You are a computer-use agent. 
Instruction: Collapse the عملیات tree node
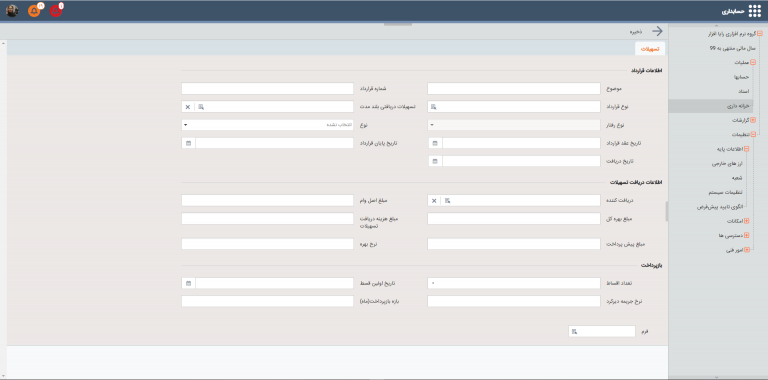753,63
